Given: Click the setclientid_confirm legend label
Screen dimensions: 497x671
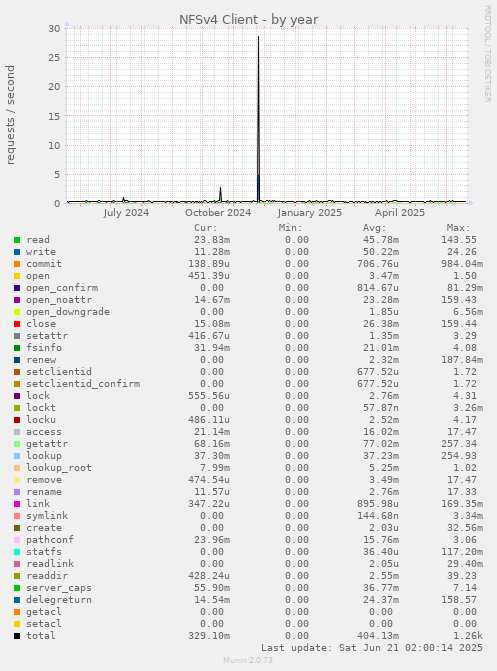Looking at the screenshot, I should click(x=83, y=383).
